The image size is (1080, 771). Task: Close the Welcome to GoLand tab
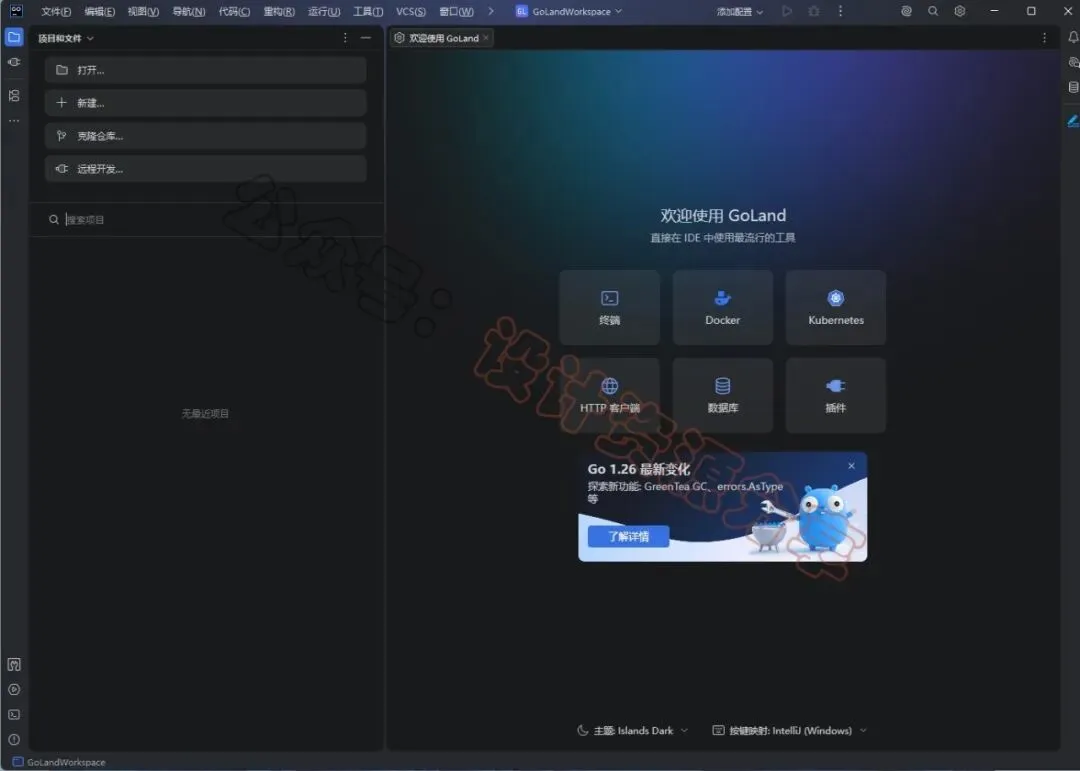pos(486,38)
